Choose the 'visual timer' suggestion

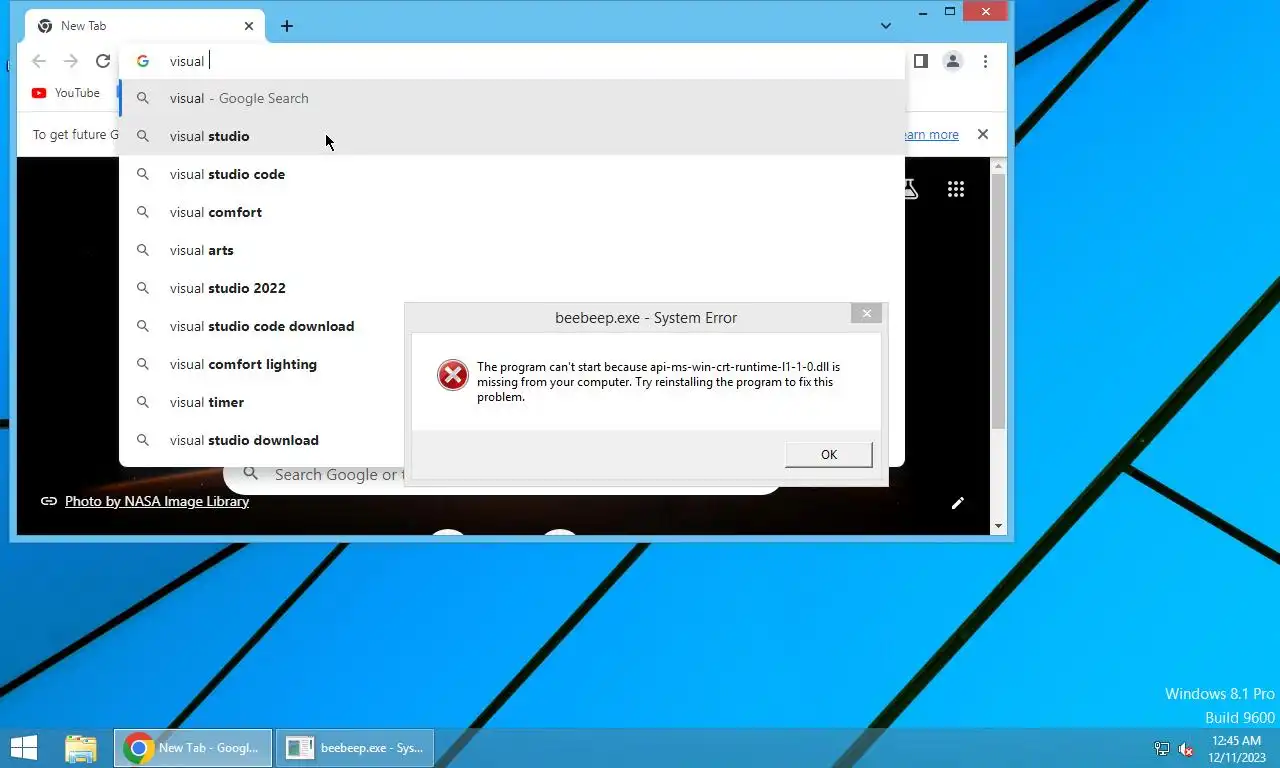coord(262,402)
